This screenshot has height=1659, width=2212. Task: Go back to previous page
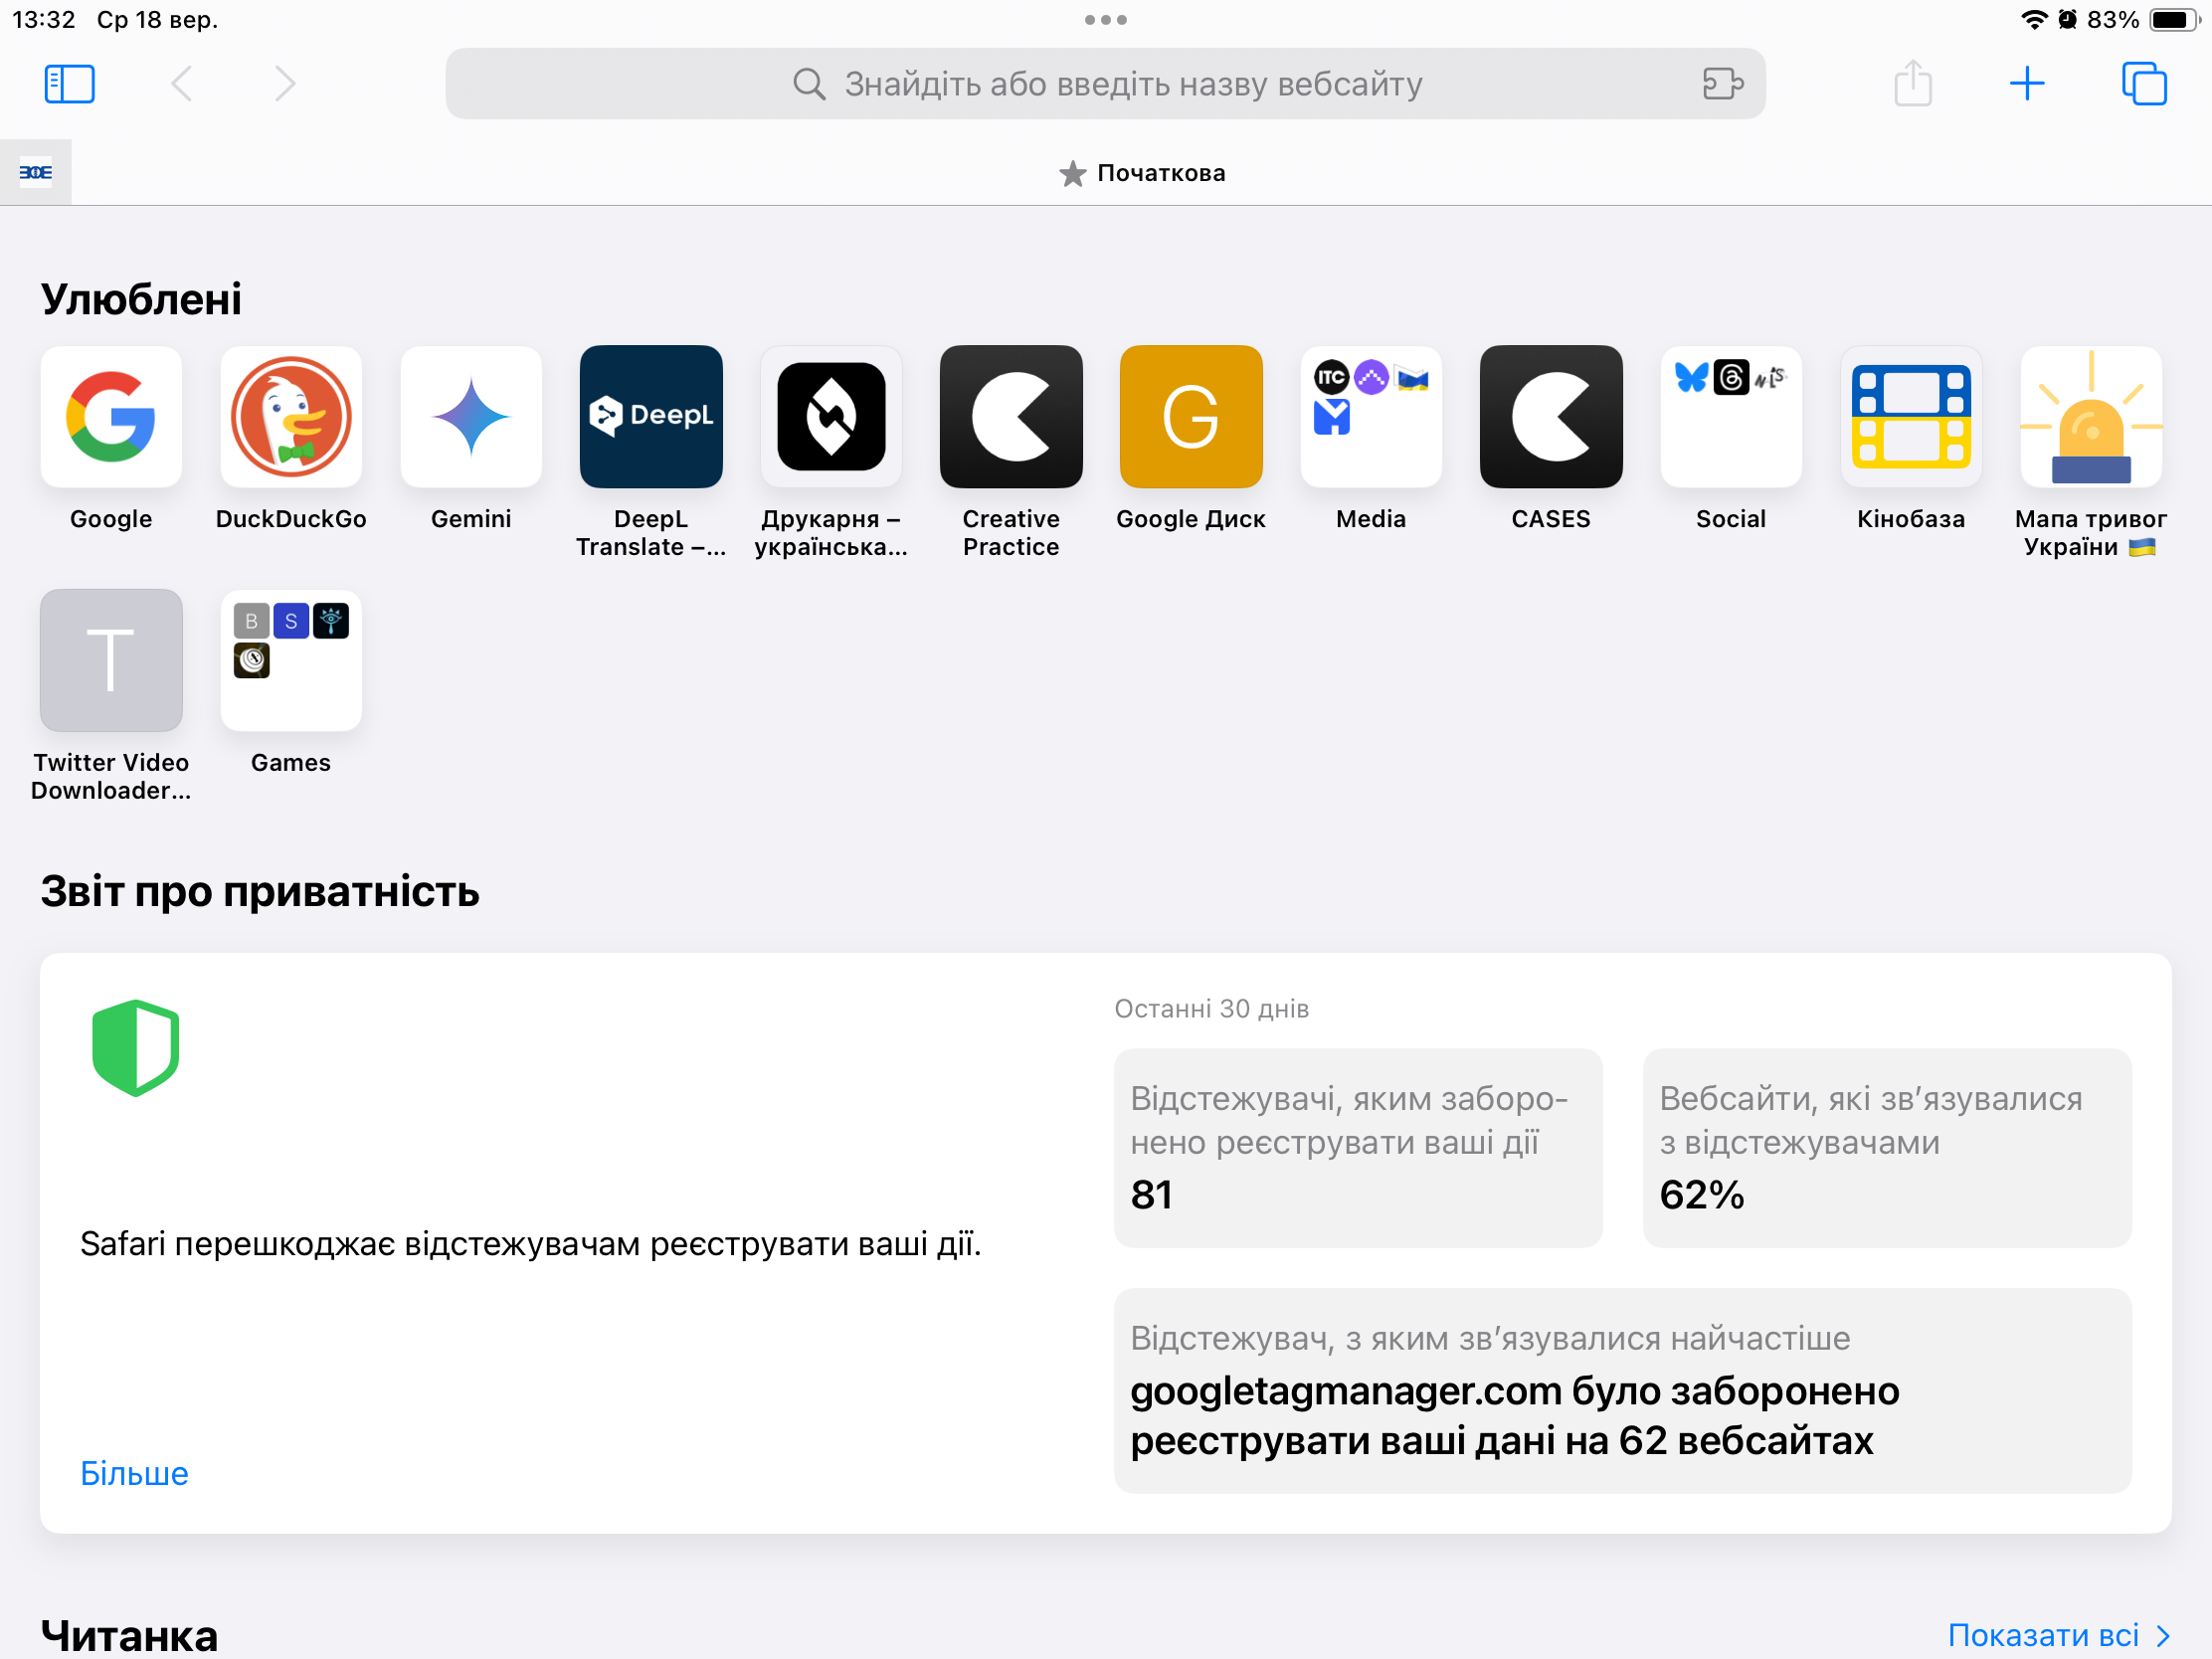point(182,84)
